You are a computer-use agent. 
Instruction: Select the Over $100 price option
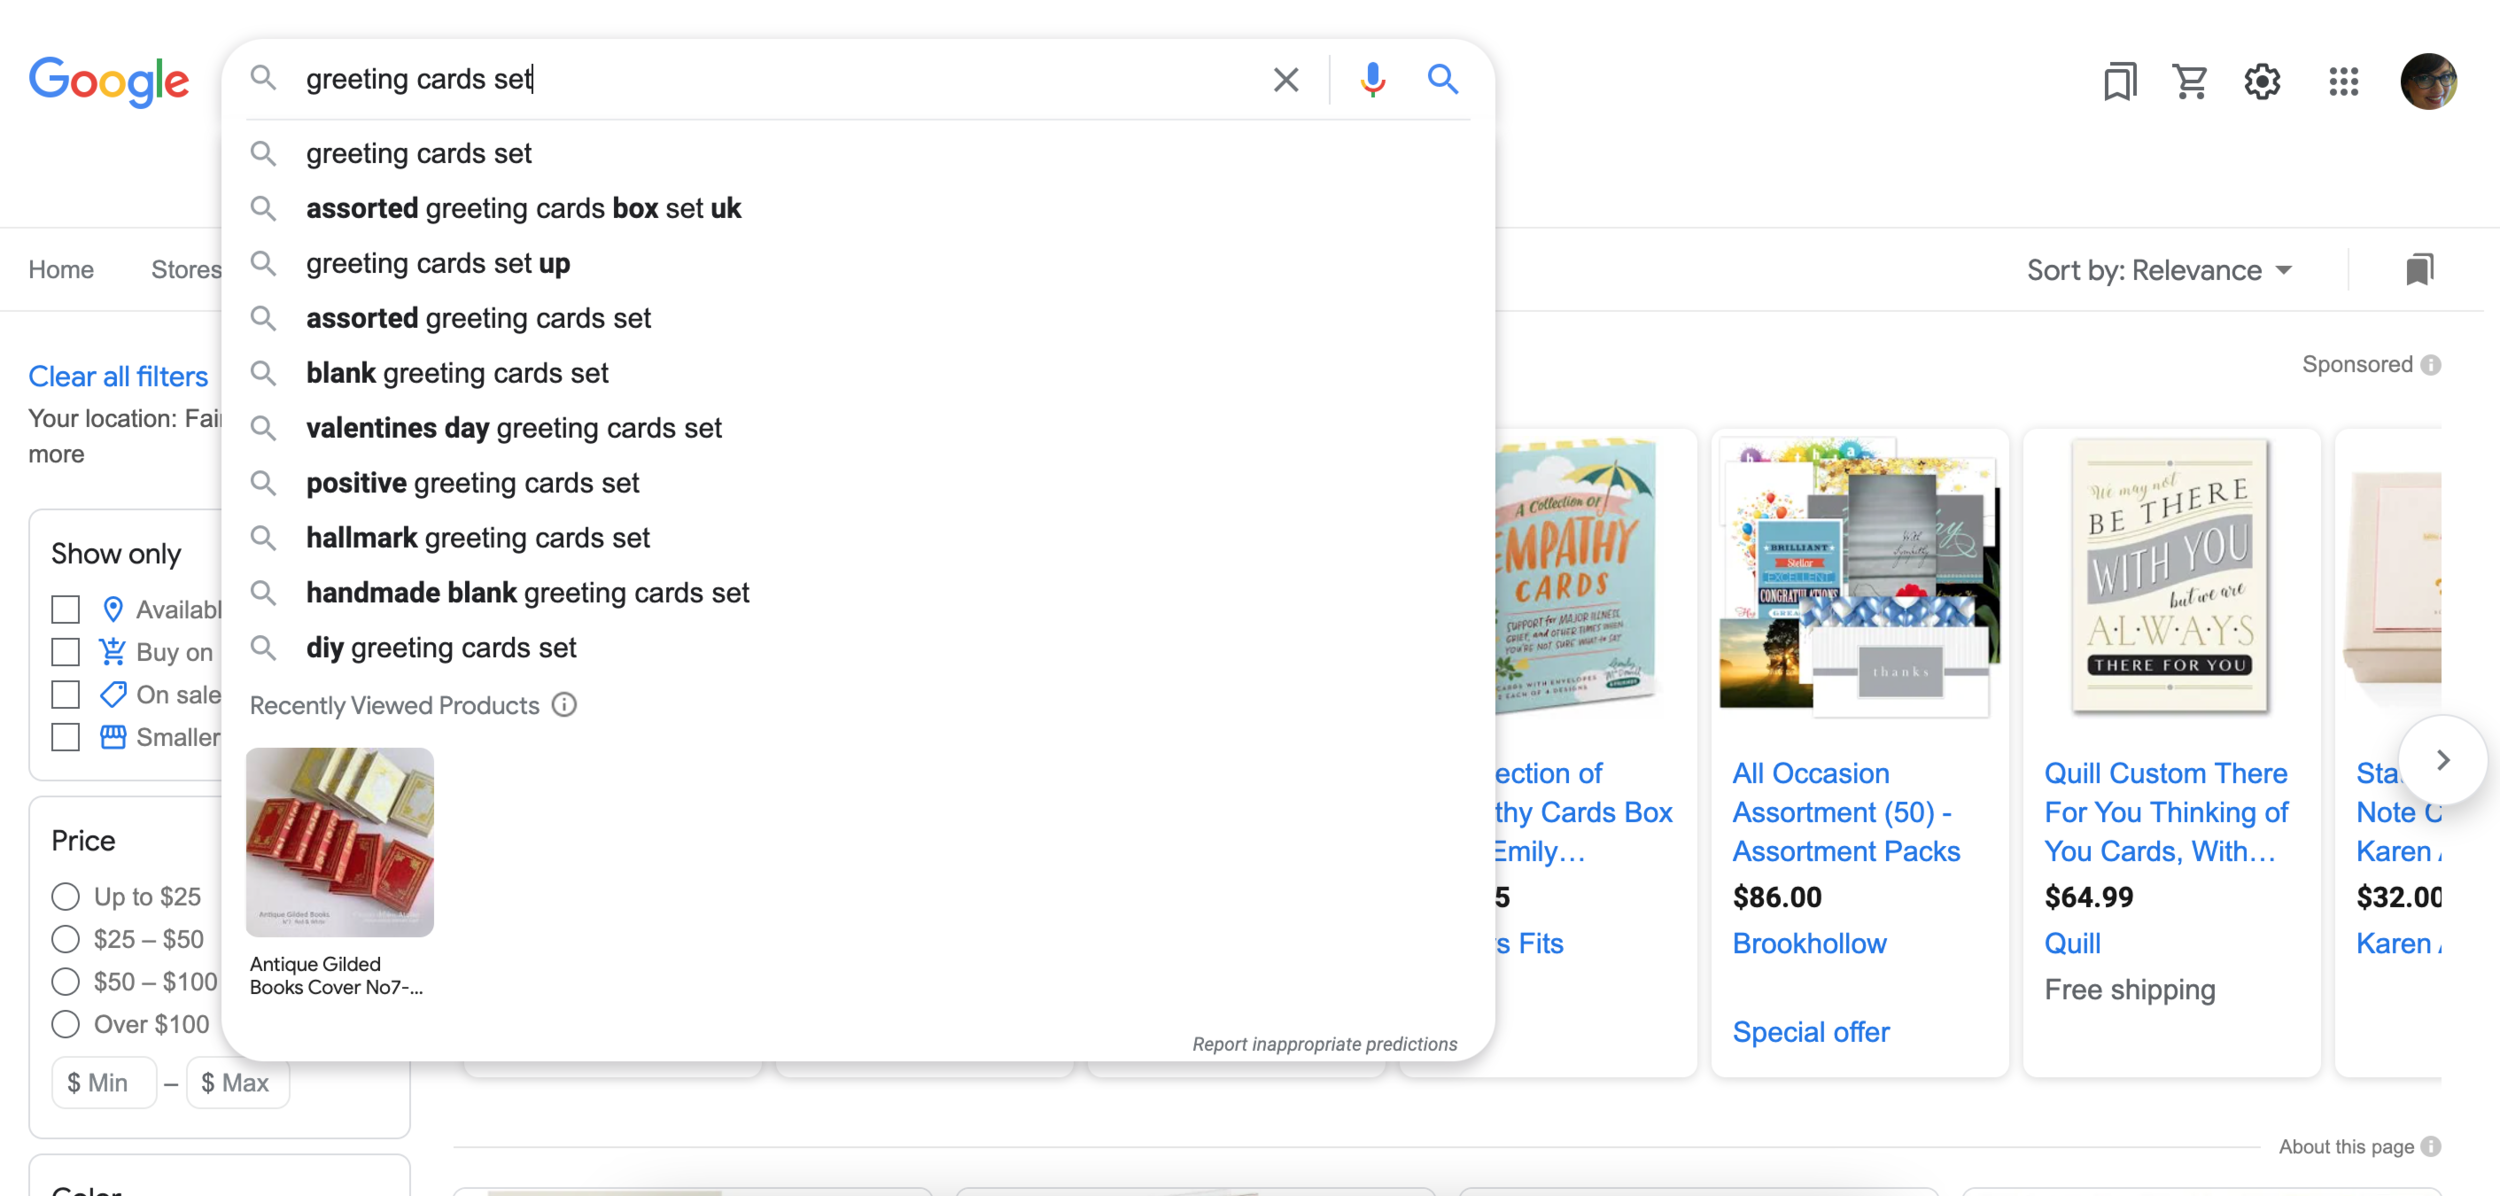tap(66, 1024)
